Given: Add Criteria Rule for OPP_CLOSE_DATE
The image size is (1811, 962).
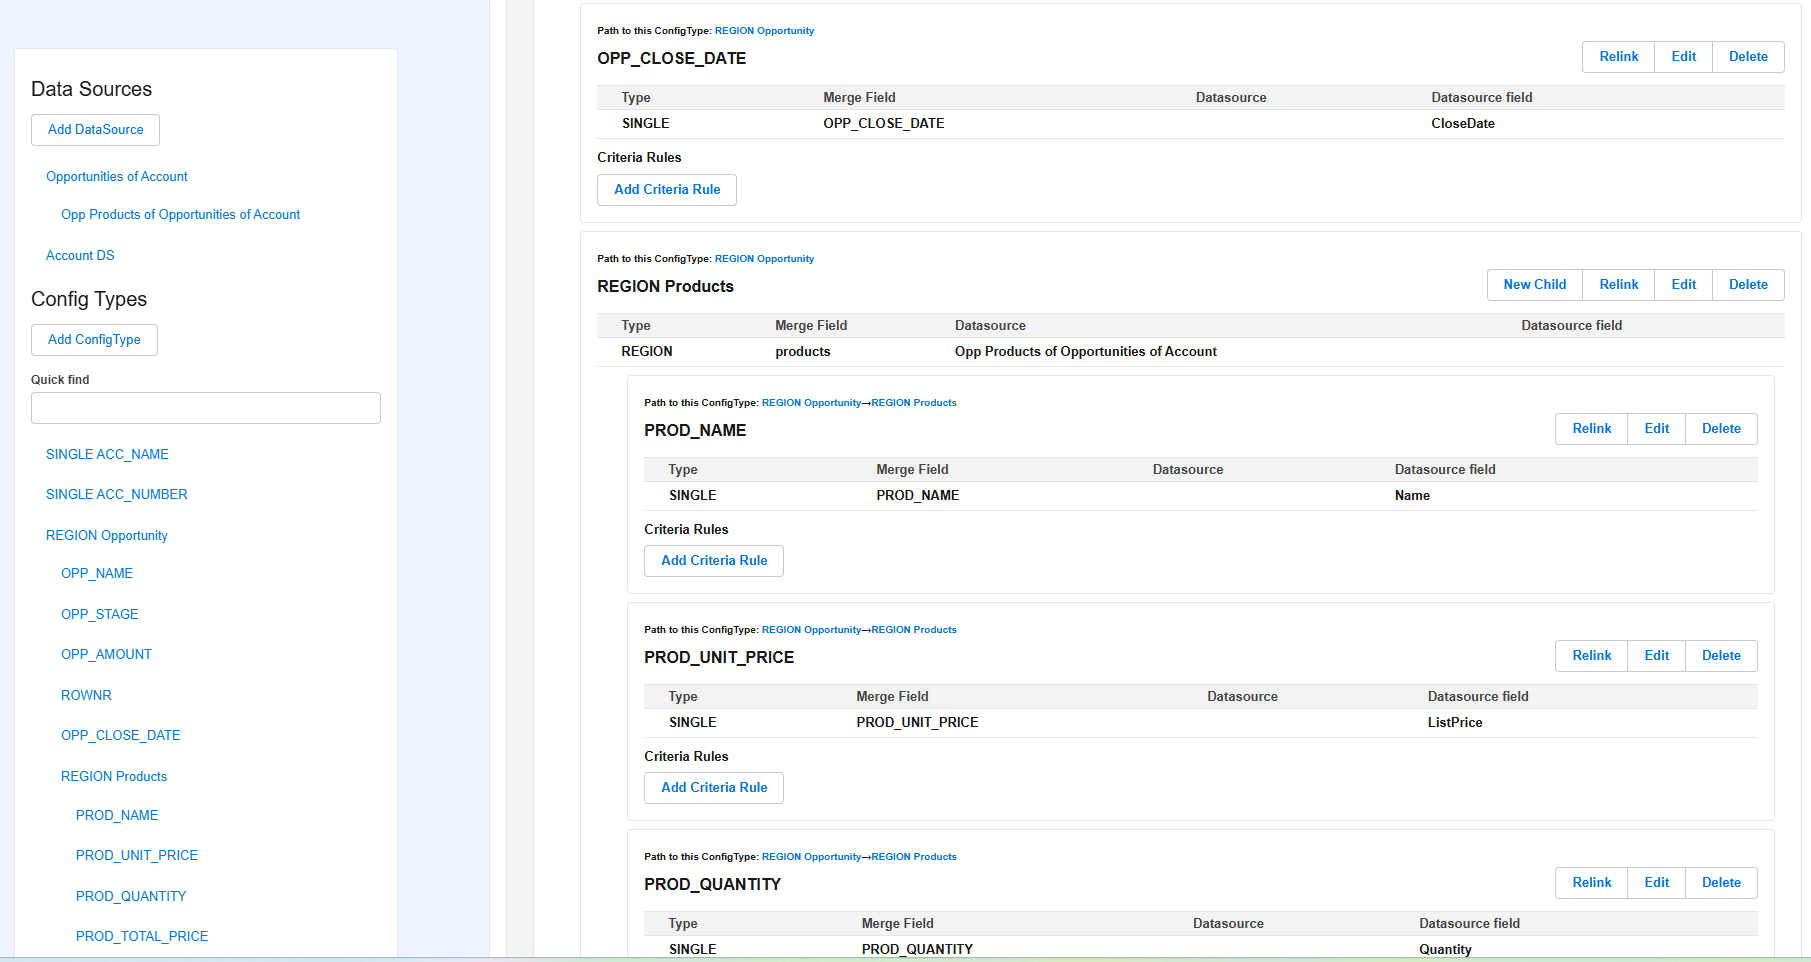Looking at the screenshot, I should pos(667,190).
